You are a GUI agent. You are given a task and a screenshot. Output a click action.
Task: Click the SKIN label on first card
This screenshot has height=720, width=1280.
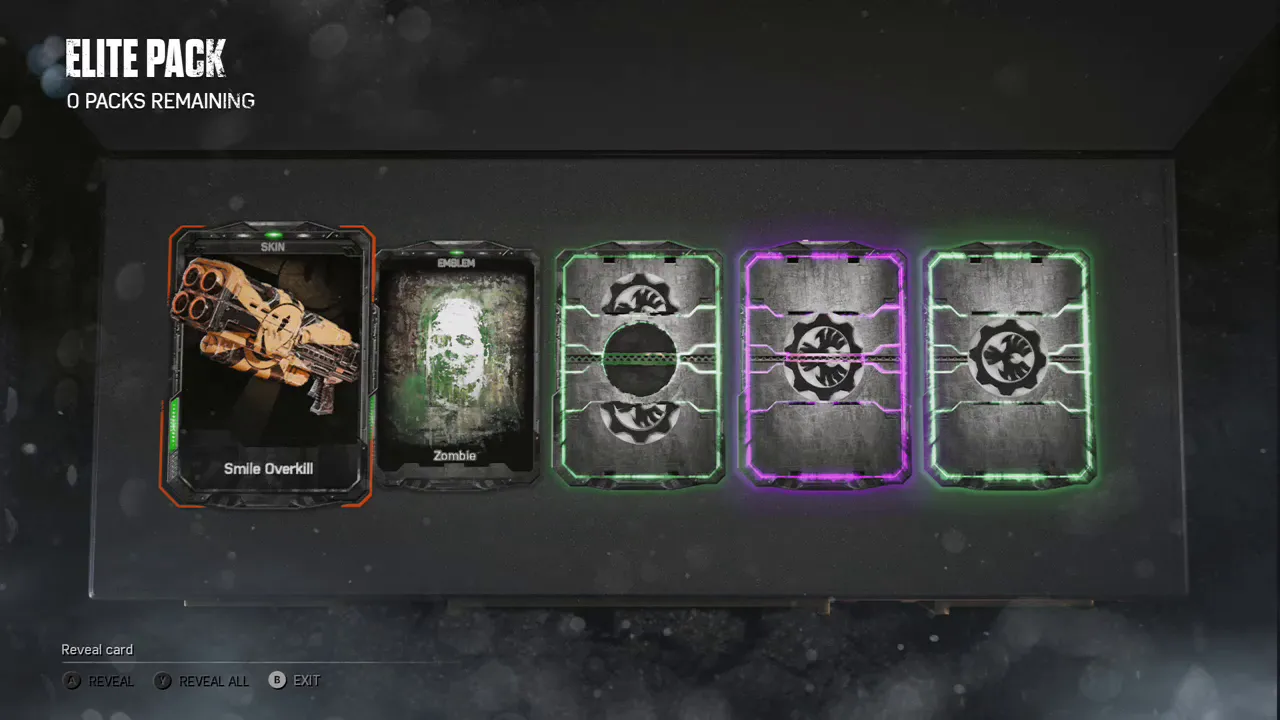[x=272, y=246]
